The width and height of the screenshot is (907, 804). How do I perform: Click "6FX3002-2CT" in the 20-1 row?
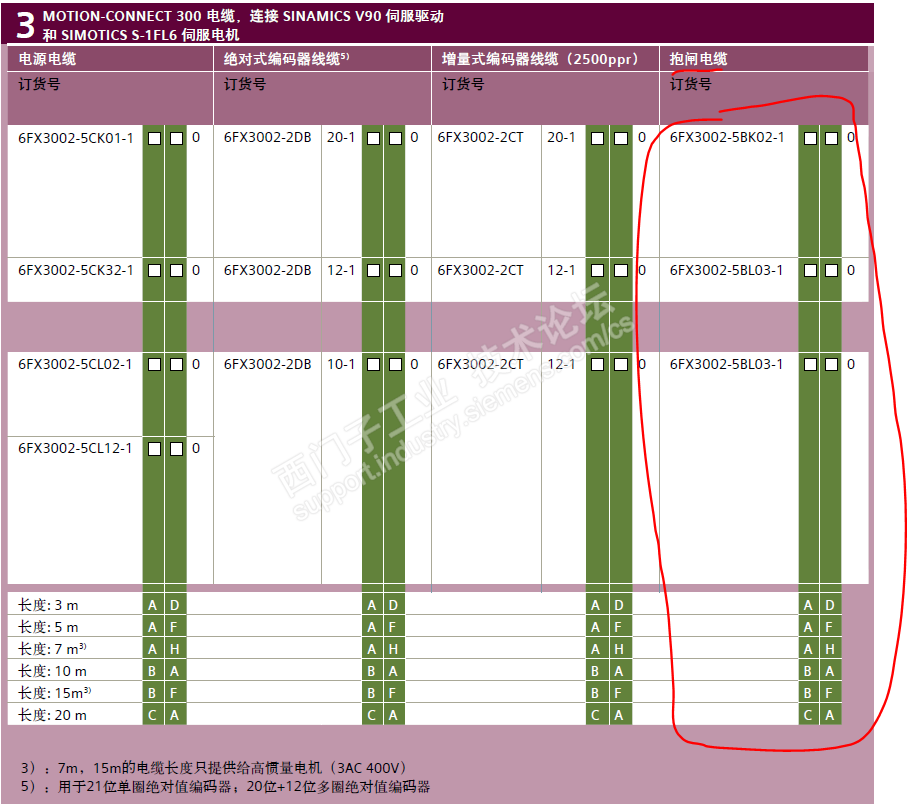pyautogui.click(x=480, y=138)
